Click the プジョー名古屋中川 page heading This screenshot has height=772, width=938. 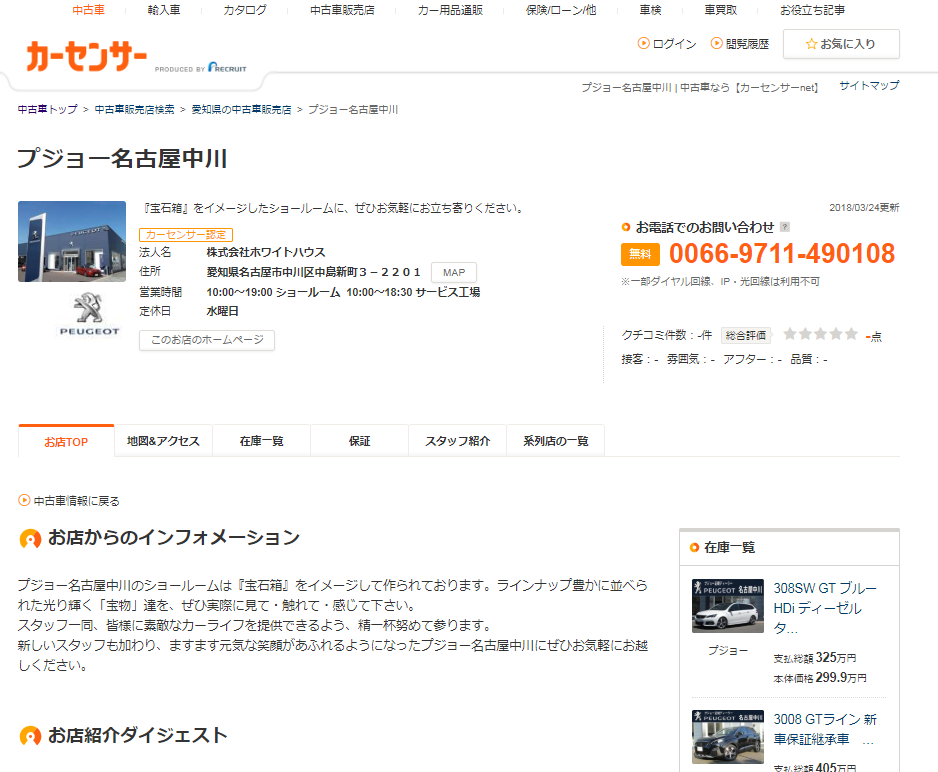pyautogui.click(x=122, y=158)
